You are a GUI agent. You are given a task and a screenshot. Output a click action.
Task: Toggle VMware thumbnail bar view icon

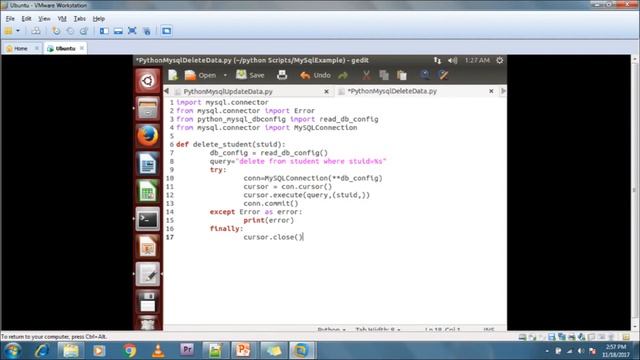click(118, 31)
